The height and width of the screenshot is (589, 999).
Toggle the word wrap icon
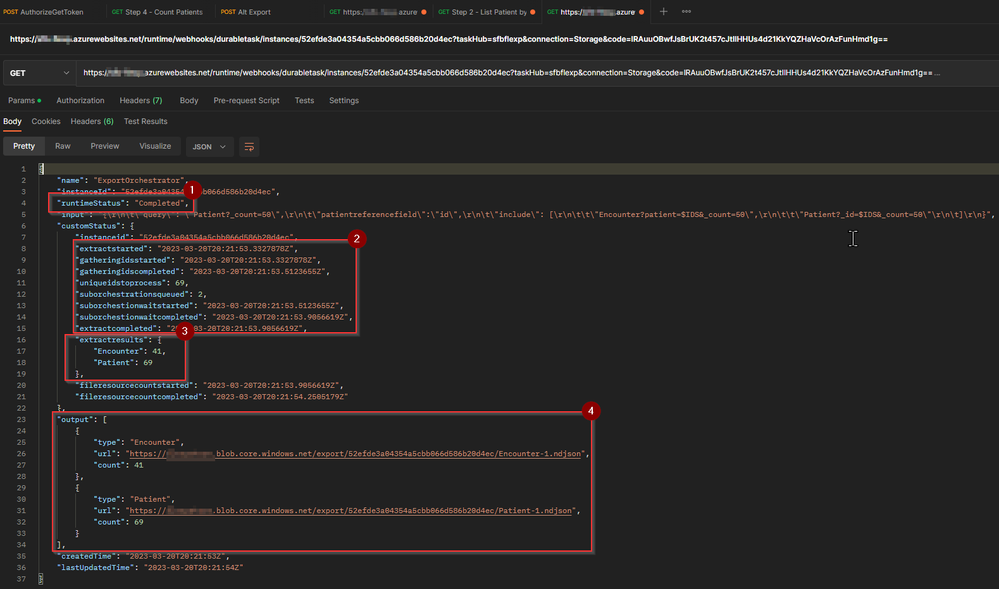click(249, 147)
